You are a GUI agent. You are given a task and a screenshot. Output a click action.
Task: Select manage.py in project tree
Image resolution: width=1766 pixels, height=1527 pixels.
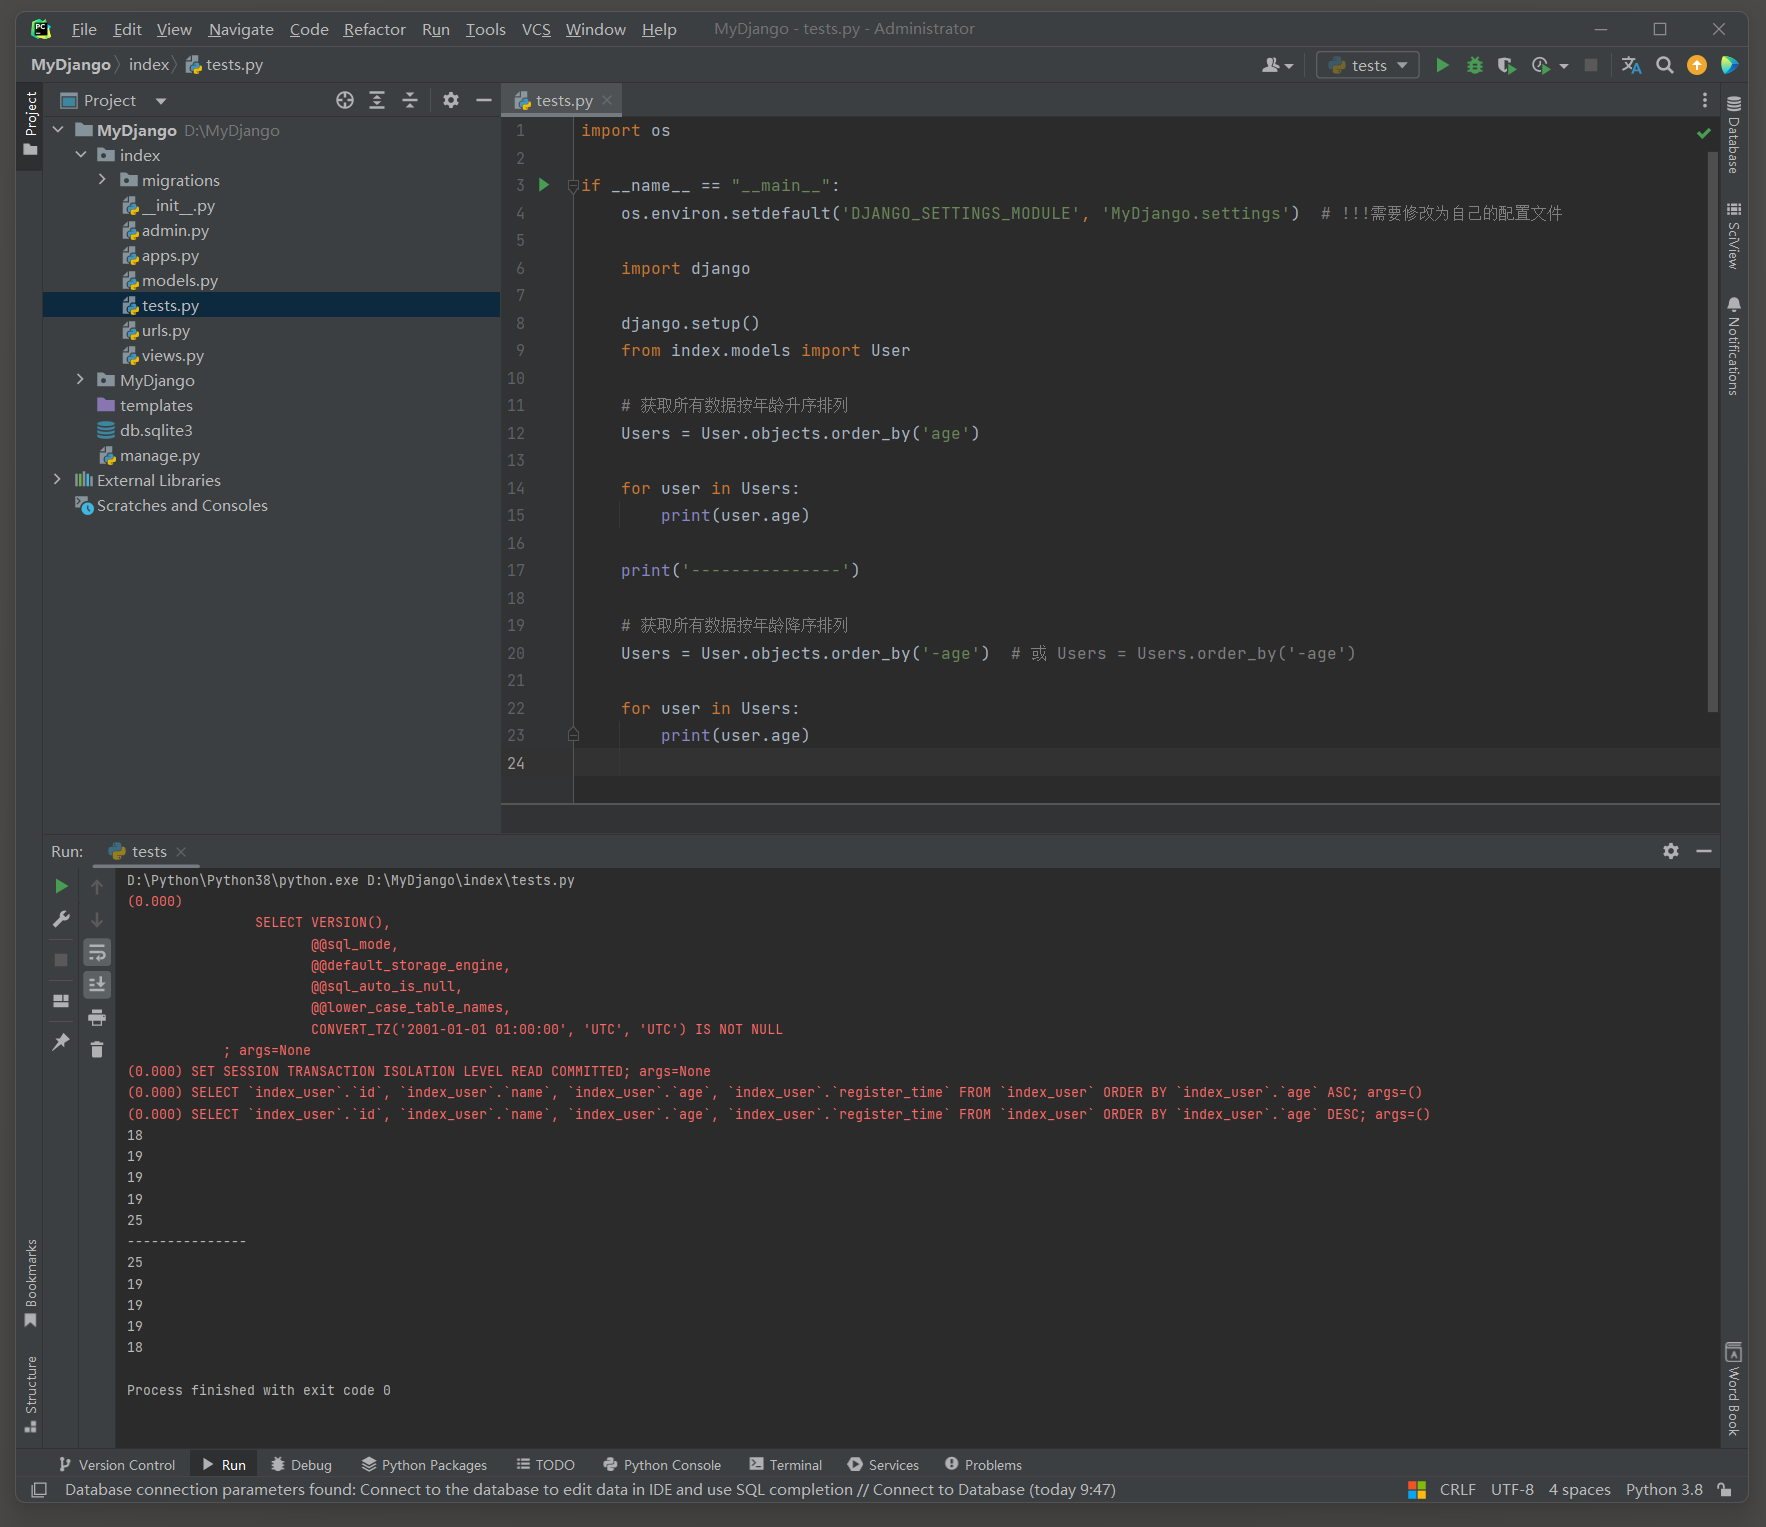coord(160,455)
